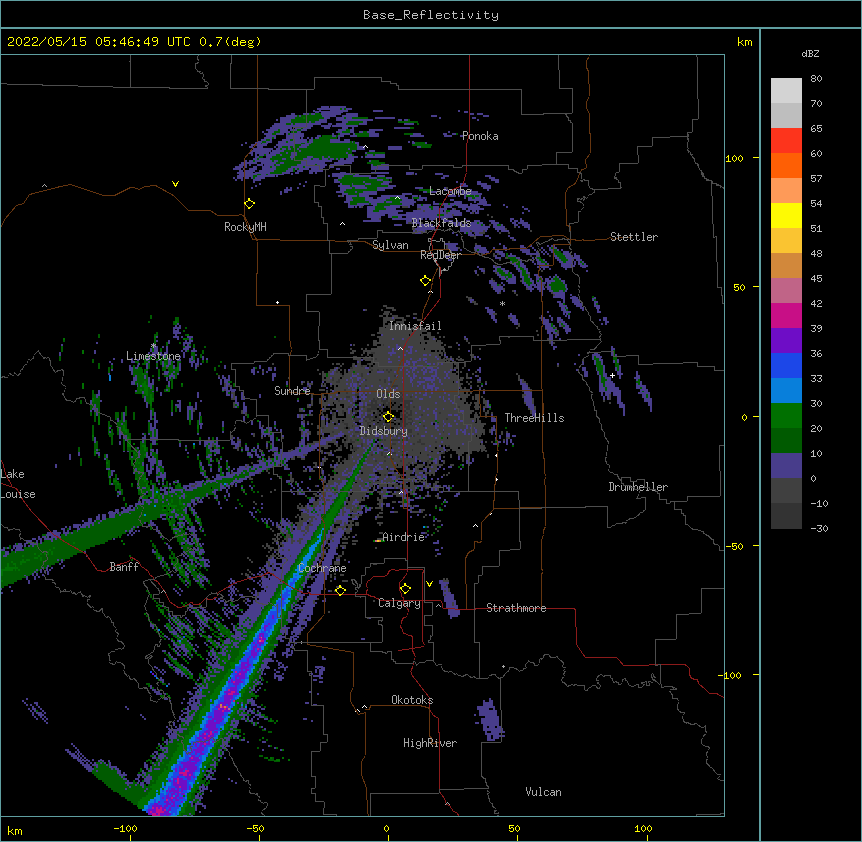The image size is (862, 842).
Task: Click the Cochrane town label
Action: pos(322,568)
